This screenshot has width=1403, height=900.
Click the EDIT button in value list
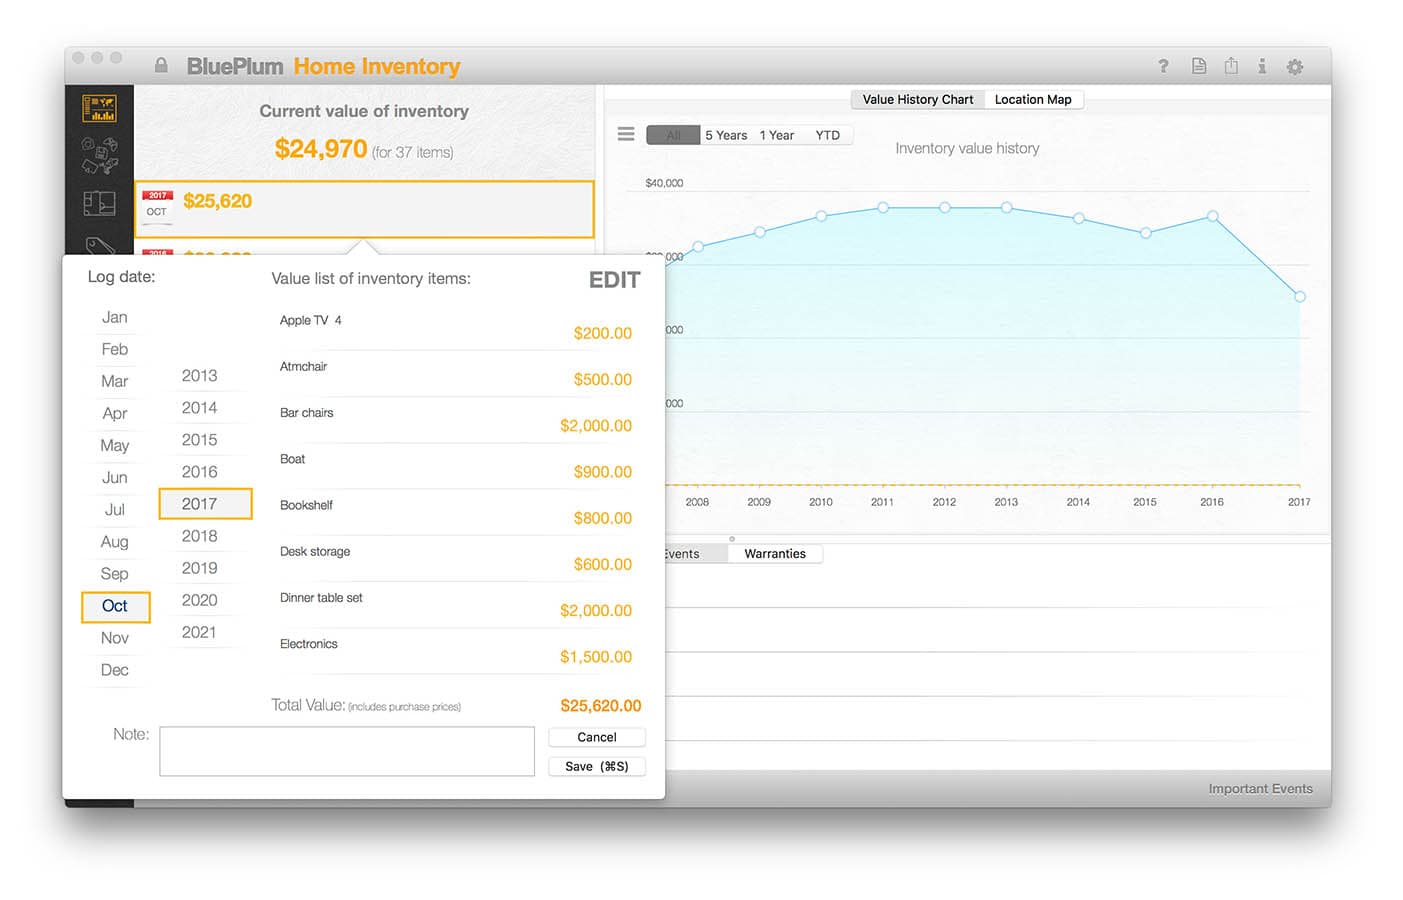click(614, 280)
